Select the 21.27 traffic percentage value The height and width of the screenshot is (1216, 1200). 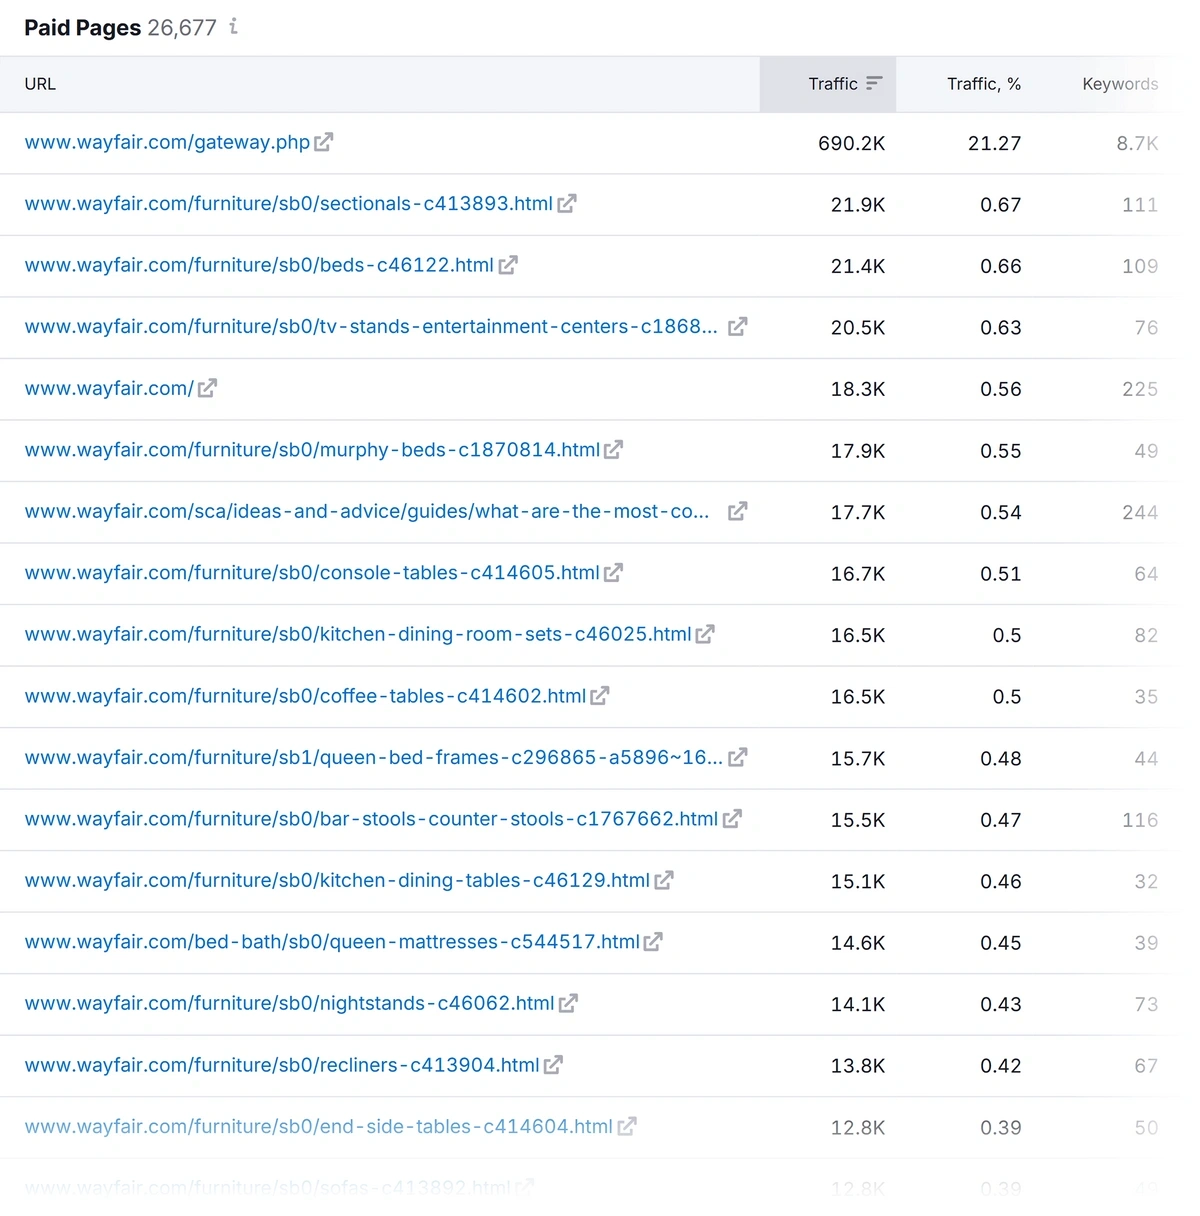coord(995,144)
